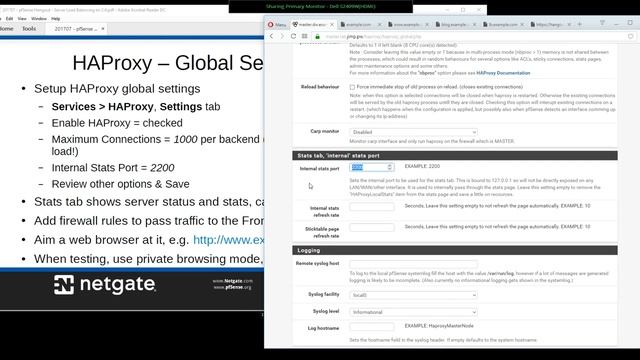Open the Syslog facility dropdown

pyautogui.click(x=413, y=295)
